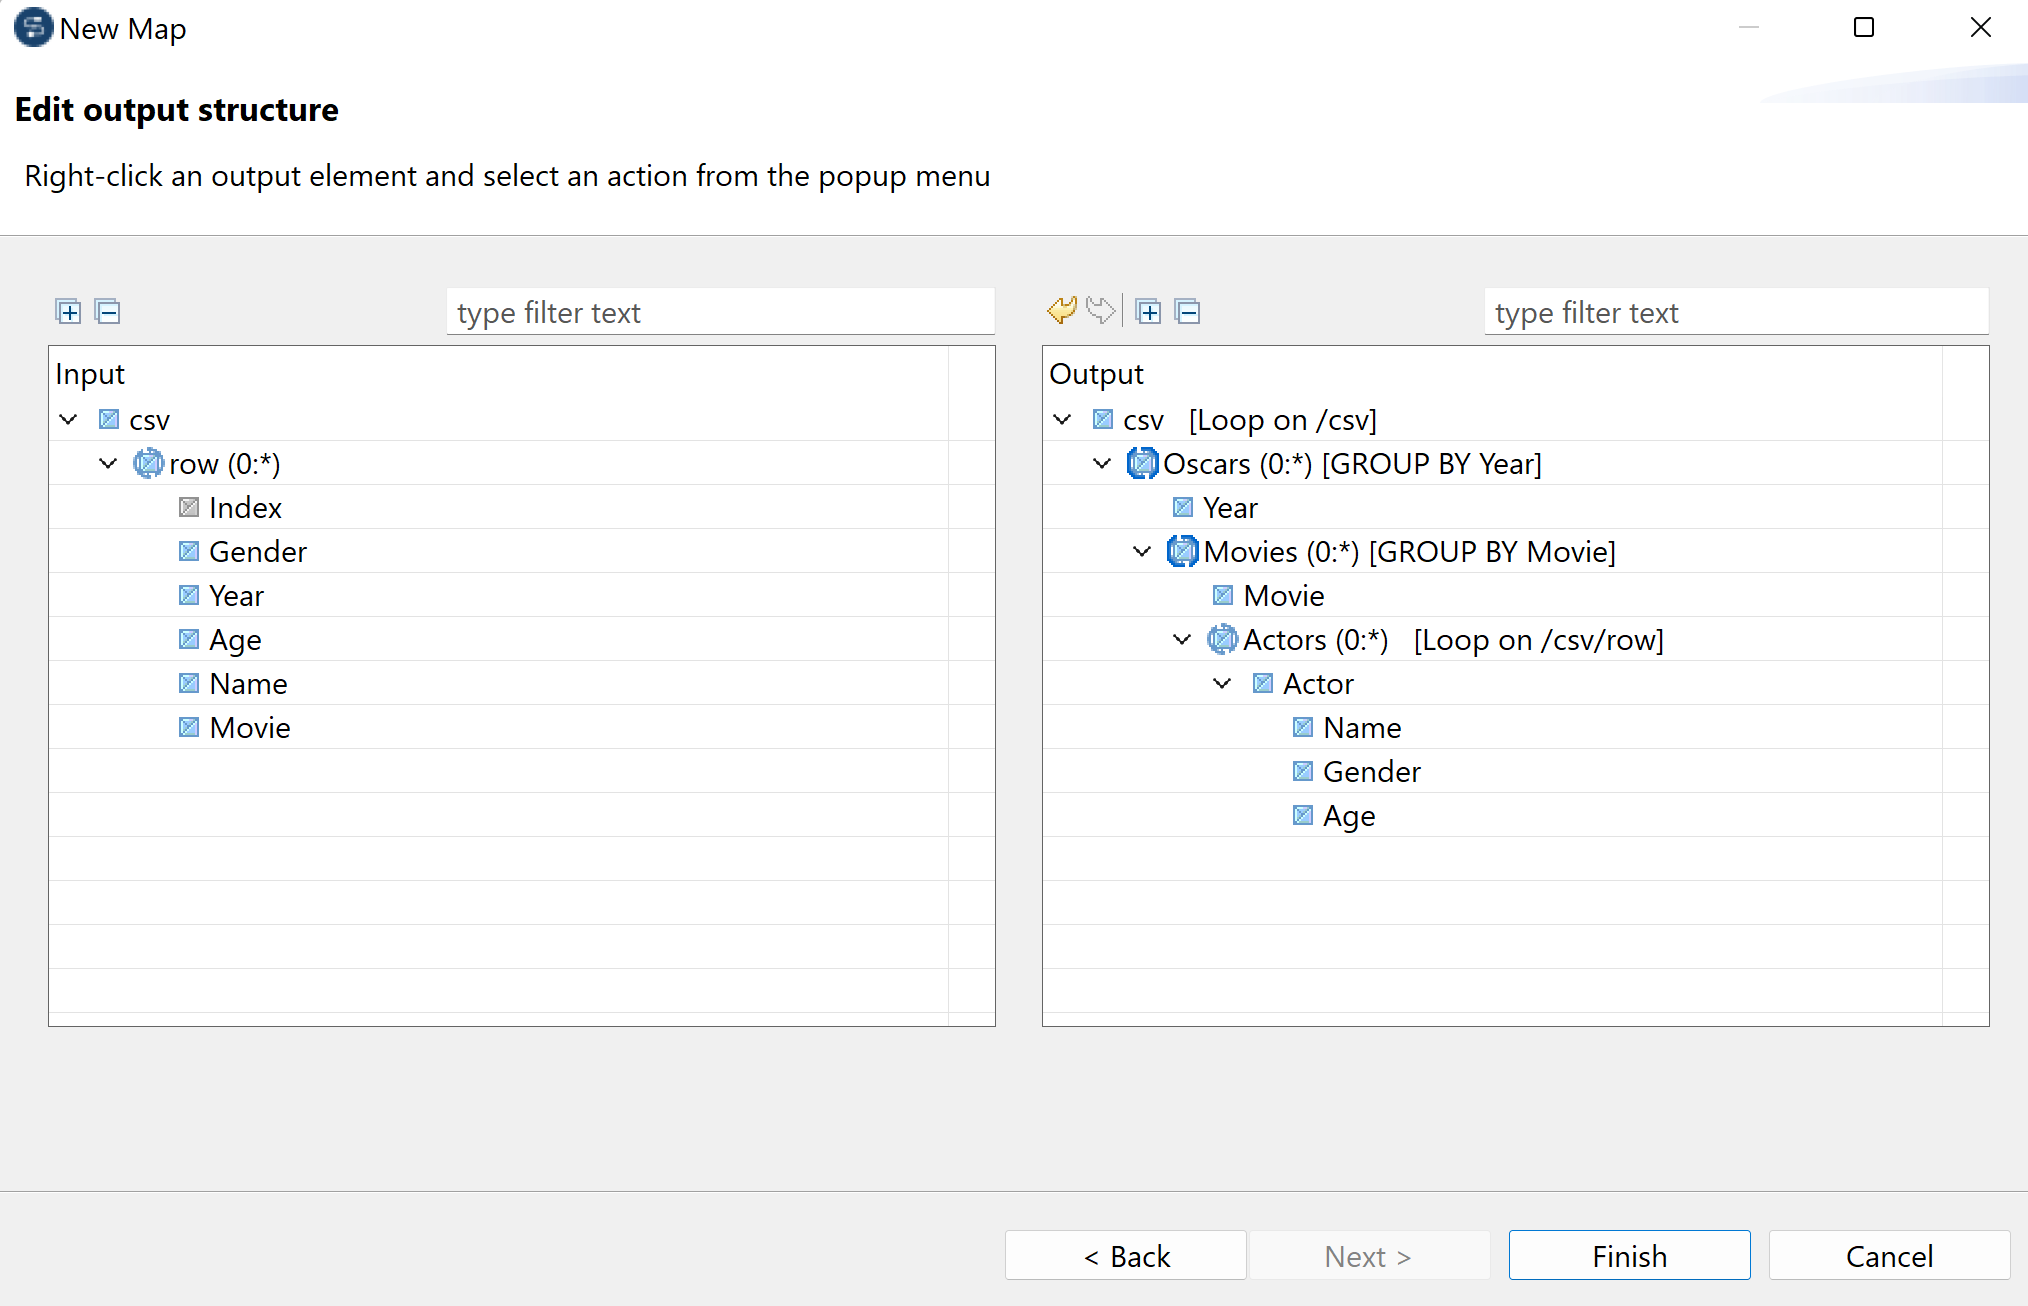Click the Cancel button
The height and width of the screenshot is (1306, 2028).
1888,1255
